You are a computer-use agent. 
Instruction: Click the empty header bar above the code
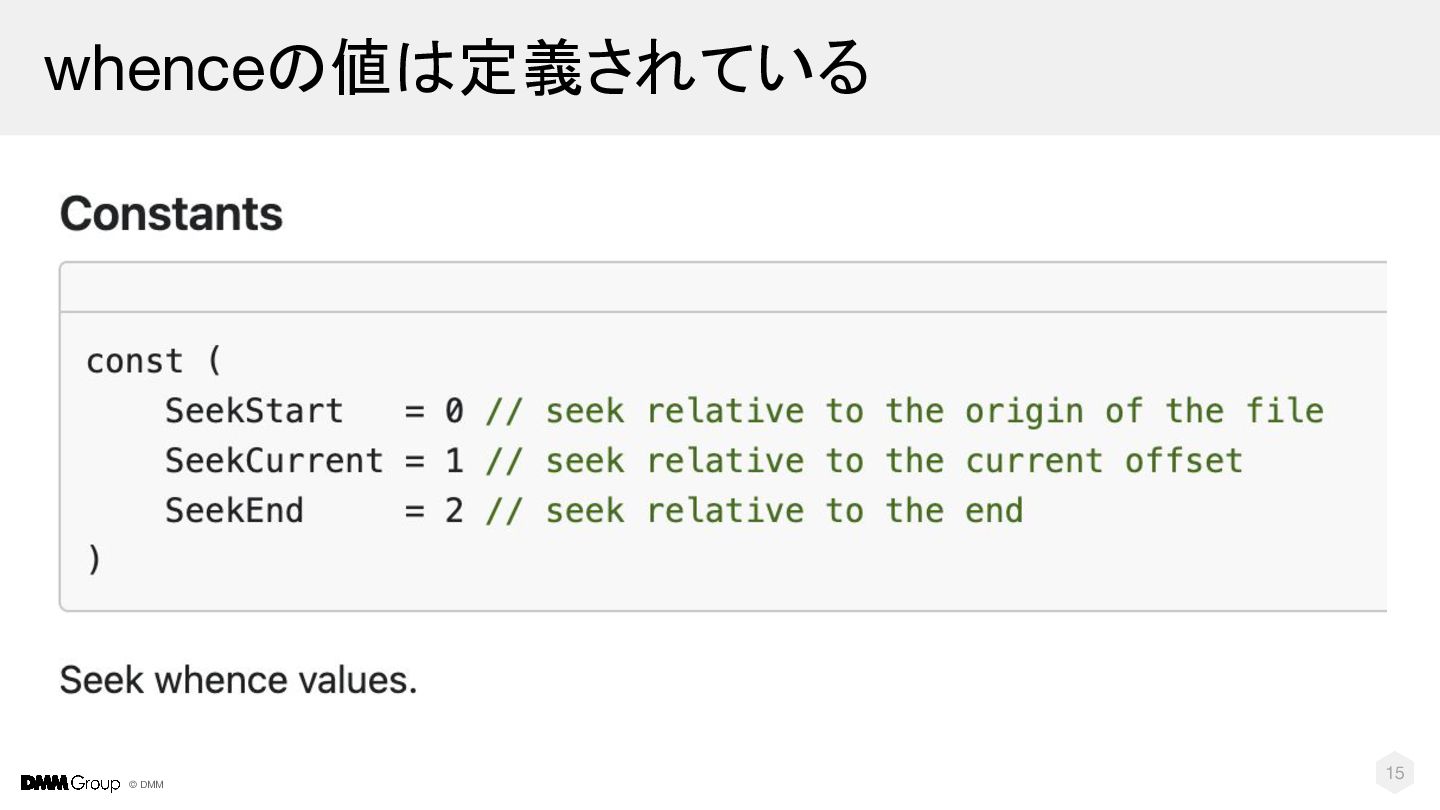pyautogui.click(x=722, y=288)
